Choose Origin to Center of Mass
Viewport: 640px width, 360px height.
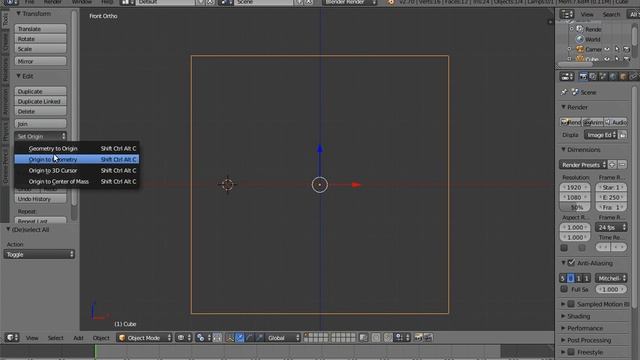[77, 181]
